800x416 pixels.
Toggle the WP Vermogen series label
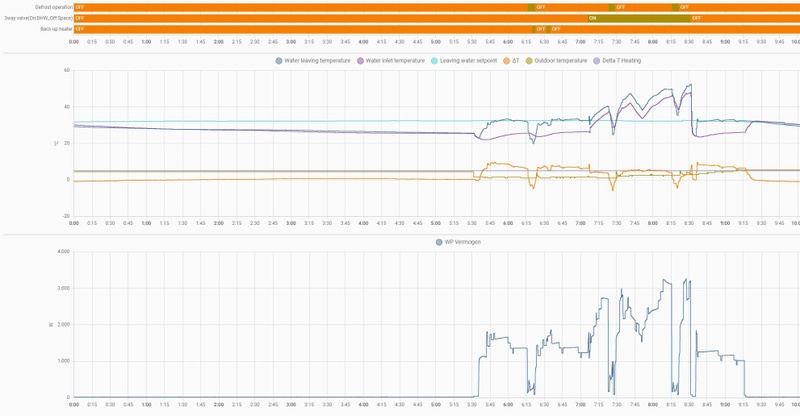(x=463, y=242)
